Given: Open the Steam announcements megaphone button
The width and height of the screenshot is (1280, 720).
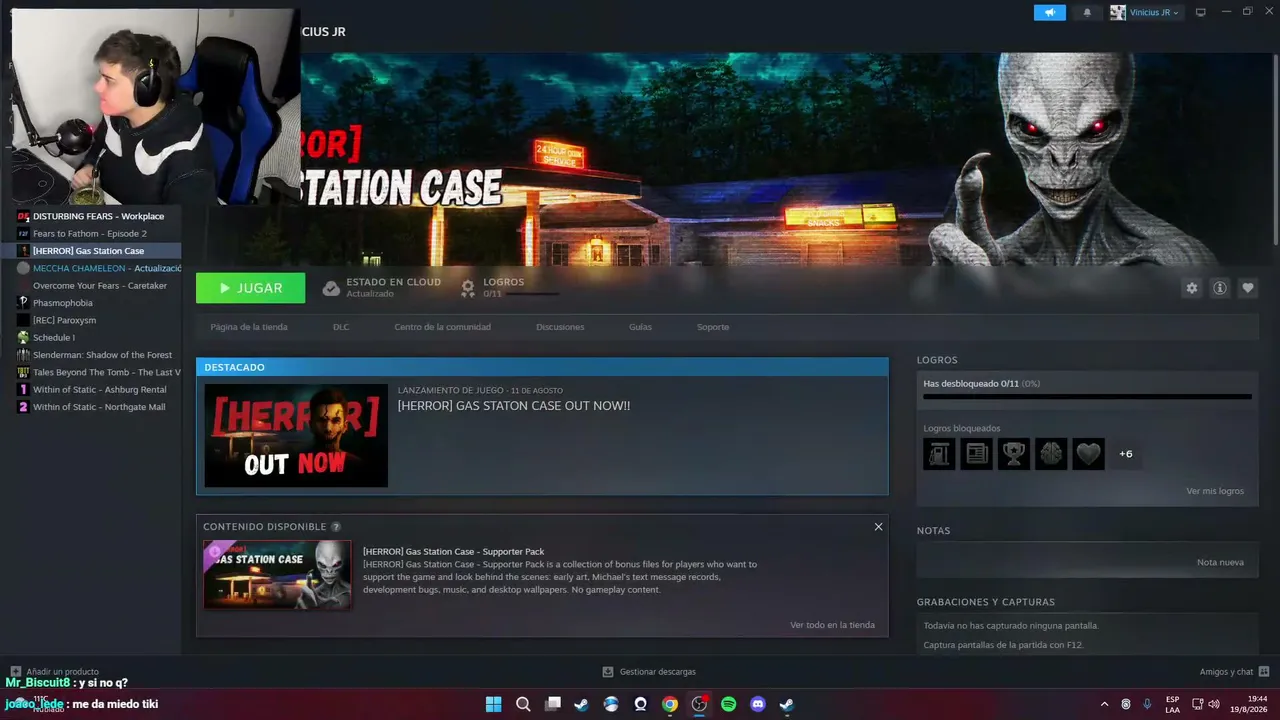Looking at the screenshot, I should click(1049, 13).
